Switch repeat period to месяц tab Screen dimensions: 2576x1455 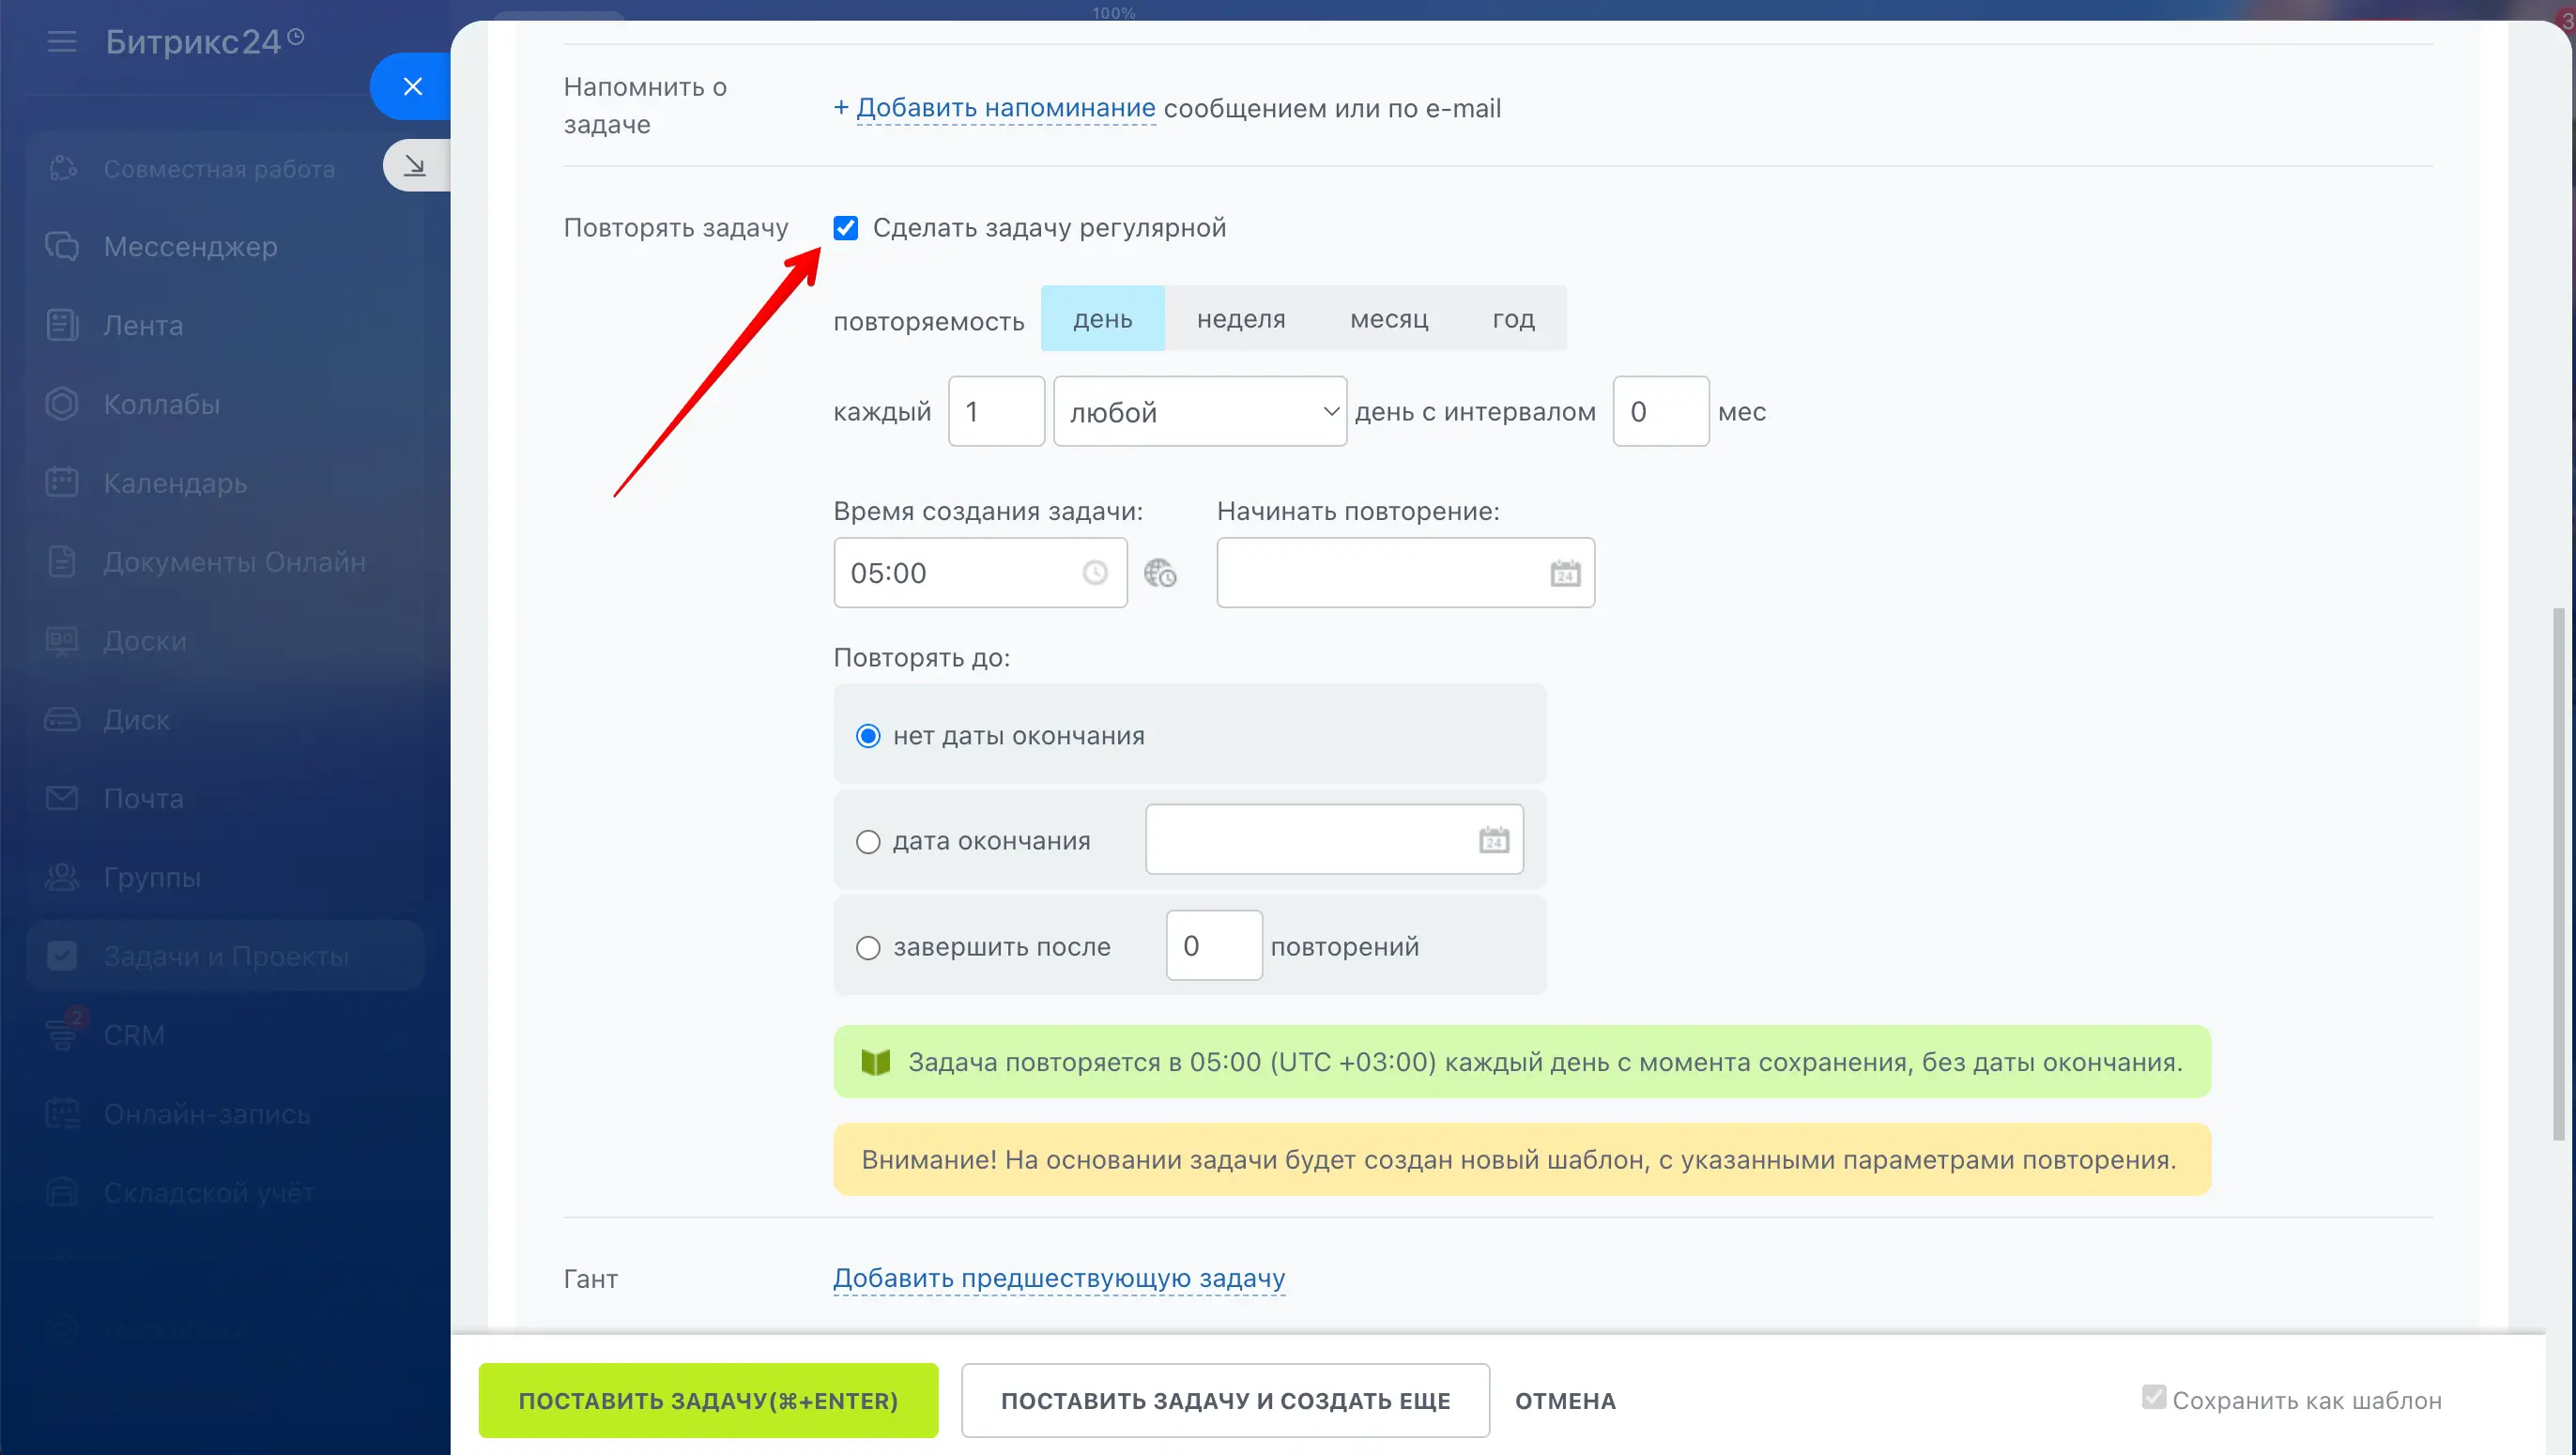coord(1389,319)
